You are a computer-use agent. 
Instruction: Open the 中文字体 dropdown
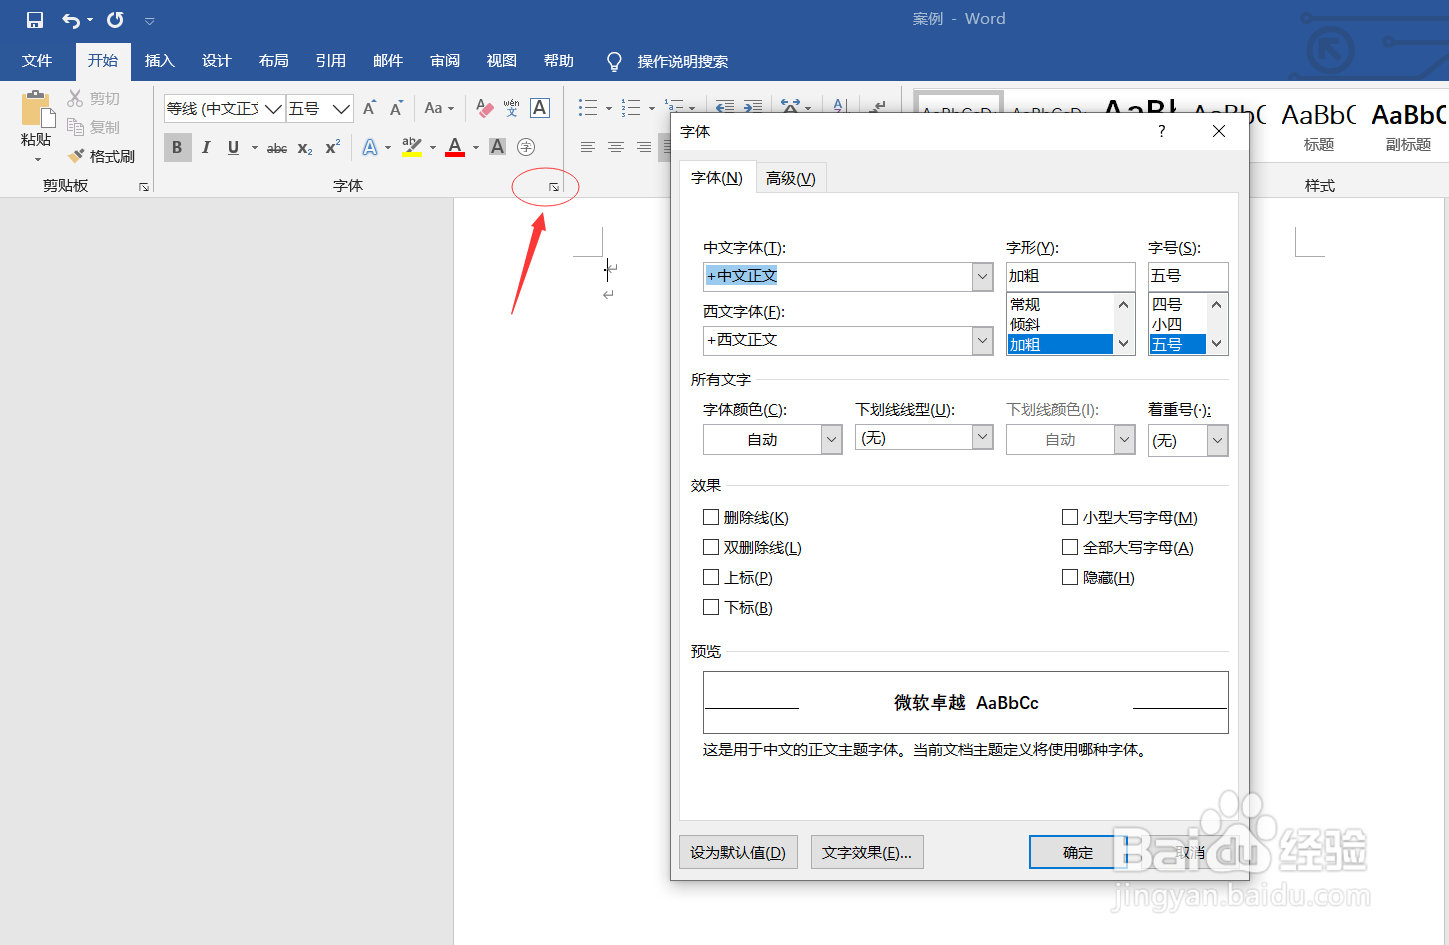pyautogui.click(x=982, y=277)
